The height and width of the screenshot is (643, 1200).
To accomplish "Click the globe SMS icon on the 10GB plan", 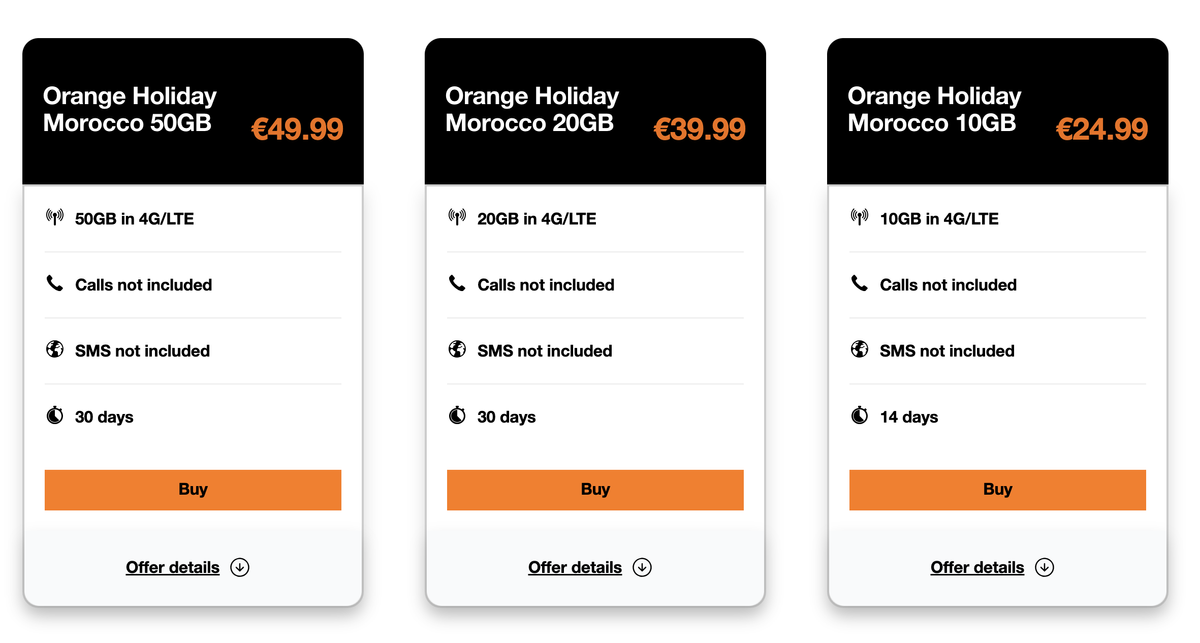I will 859,350.
